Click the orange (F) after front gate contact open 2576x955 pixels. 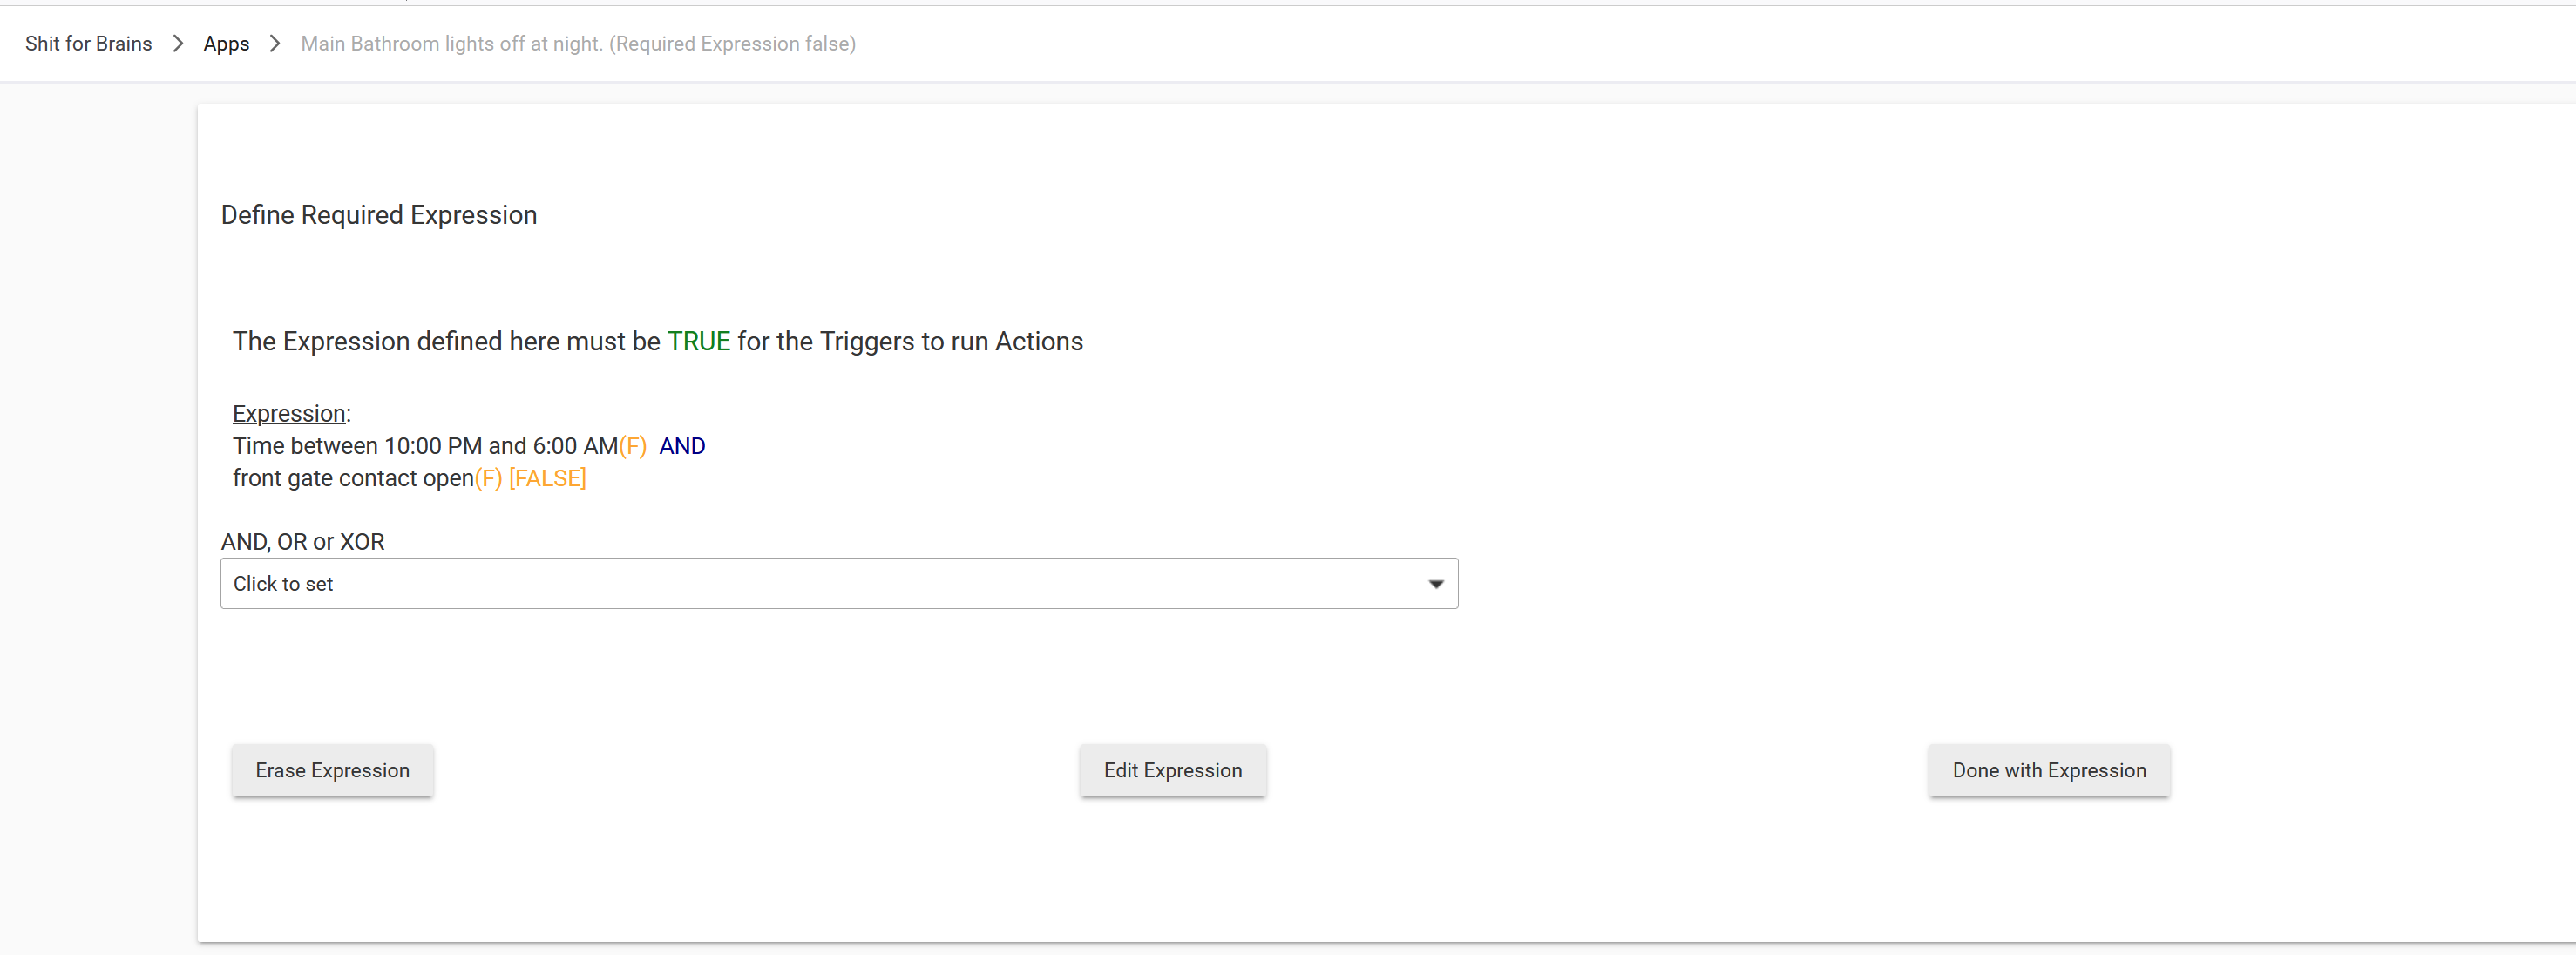(x=487, y=478)
